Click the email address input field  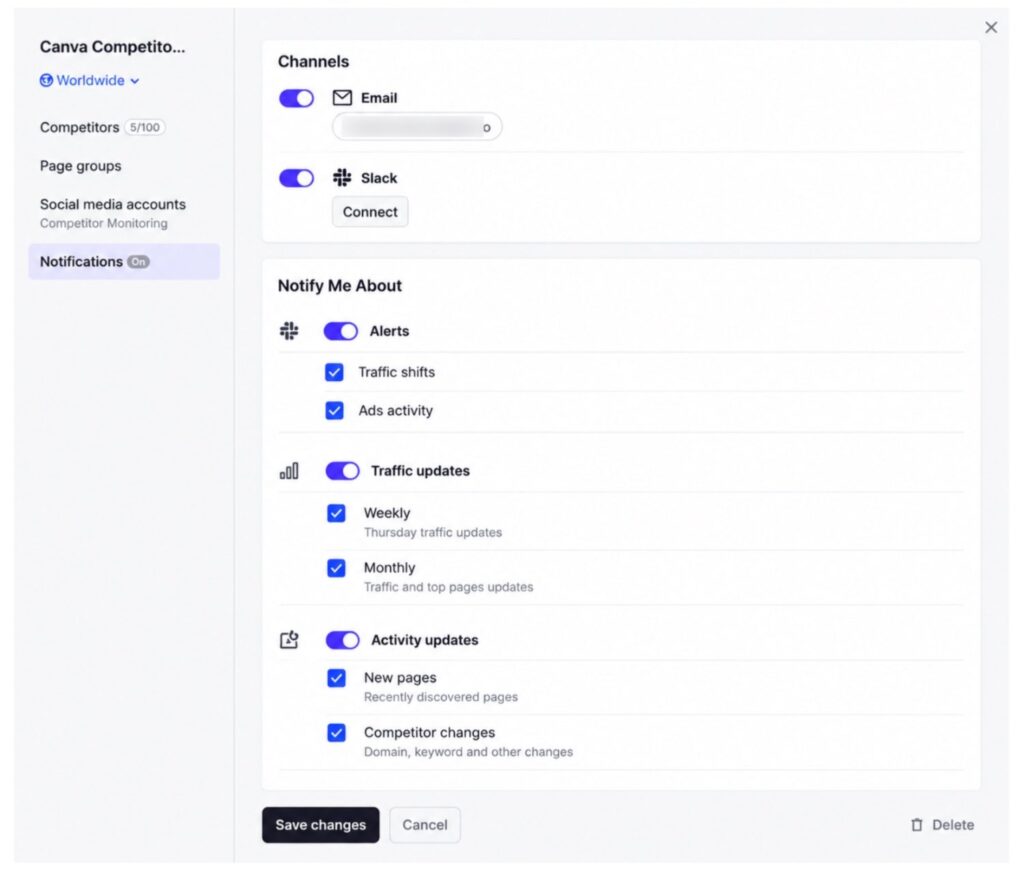click(x=417, y=127)
